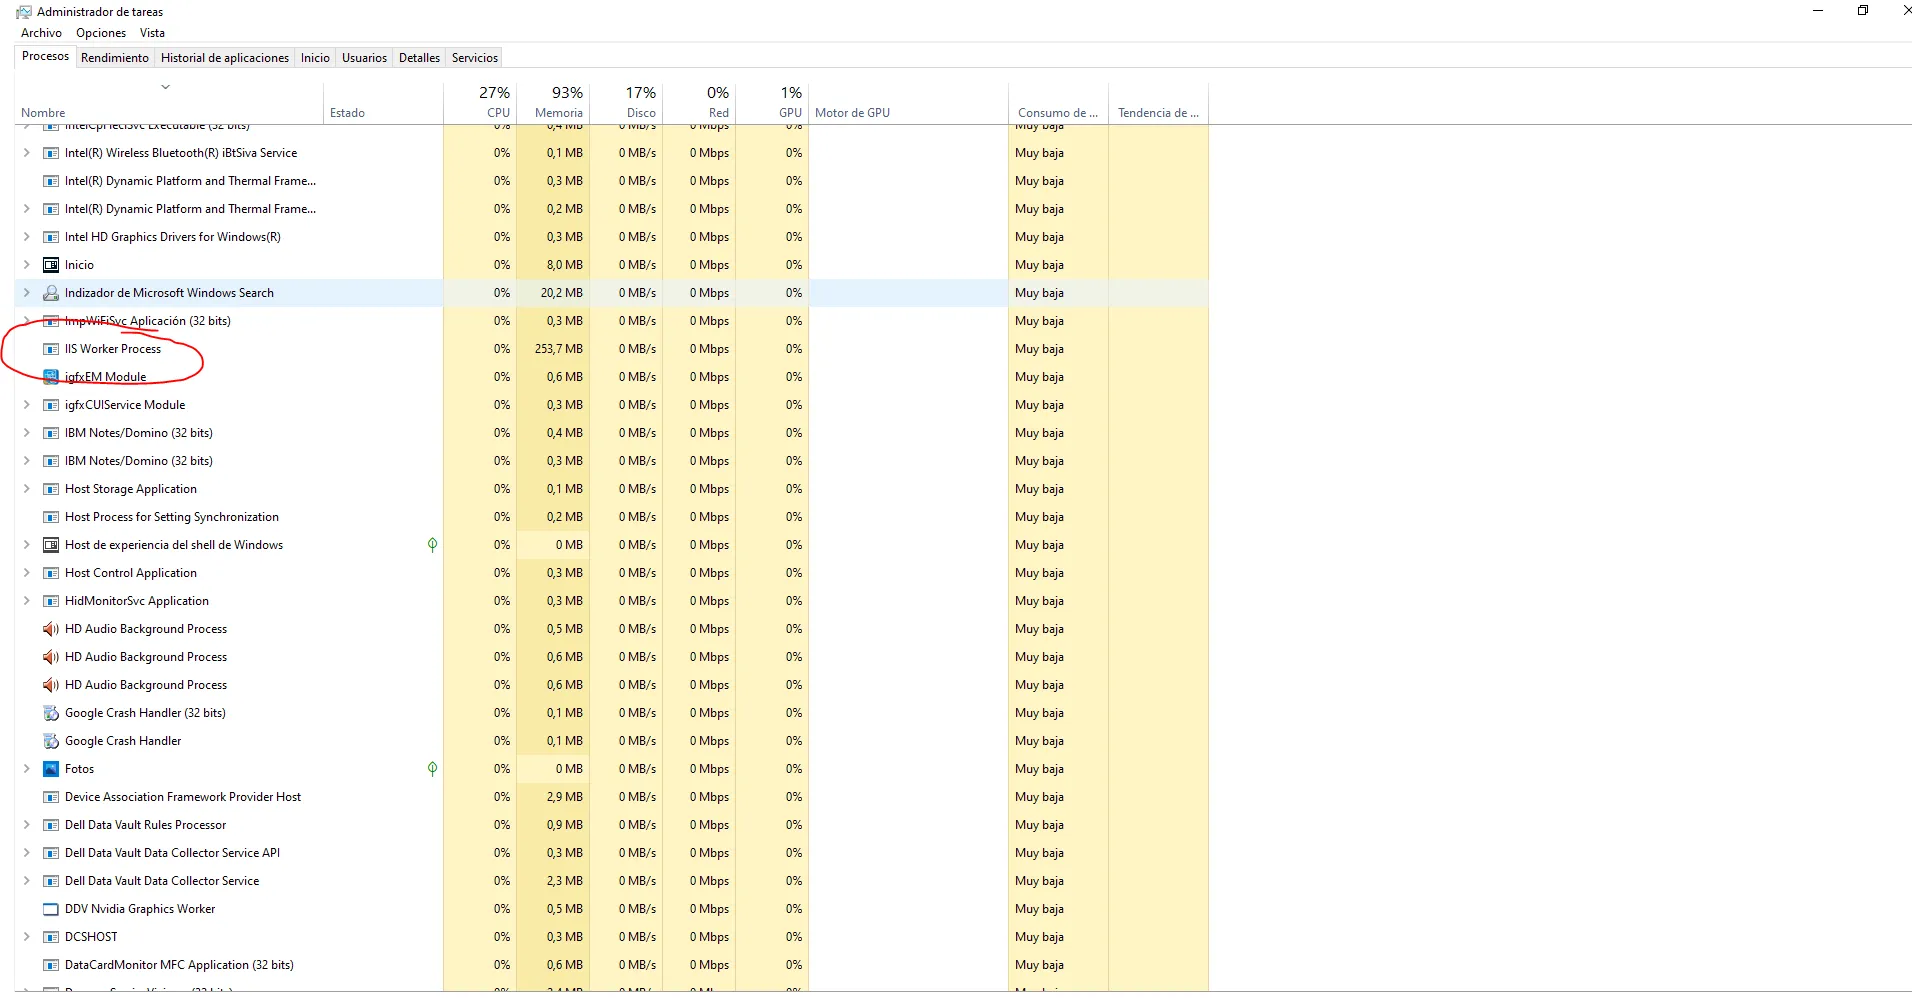Click the Google Crash Handler (32 bits) icon

coord(51,713)
